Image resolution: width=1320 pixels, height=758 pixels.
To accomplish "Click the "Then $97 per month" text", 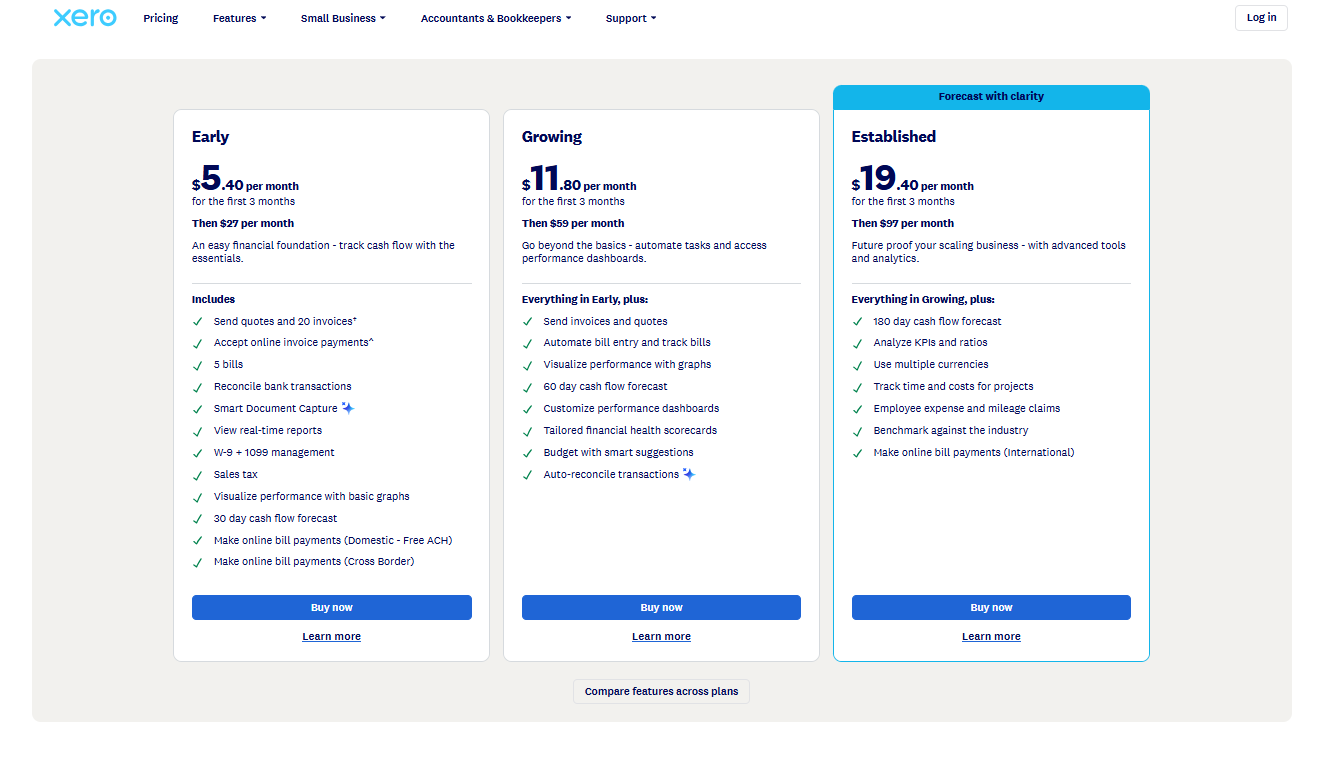I will (903, 223).
